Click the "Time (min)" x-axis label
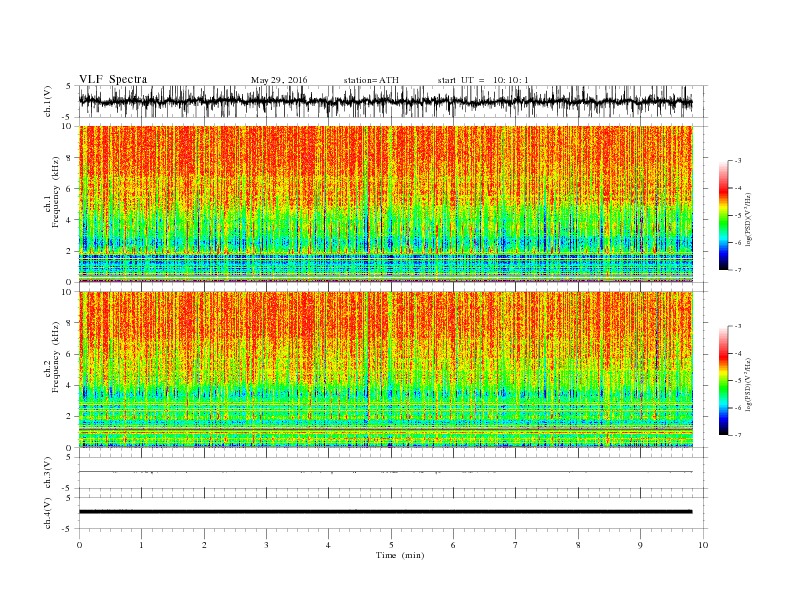The image size is (792, 612). [x=400, y=555]
